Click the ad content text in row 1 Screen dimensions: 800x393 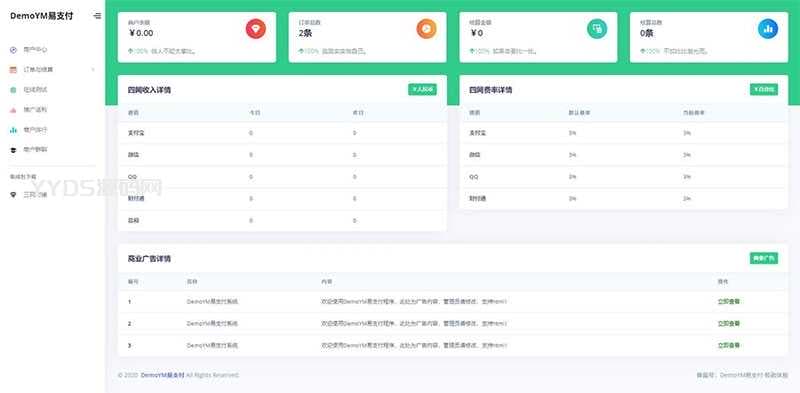click(x=414, y=302)
